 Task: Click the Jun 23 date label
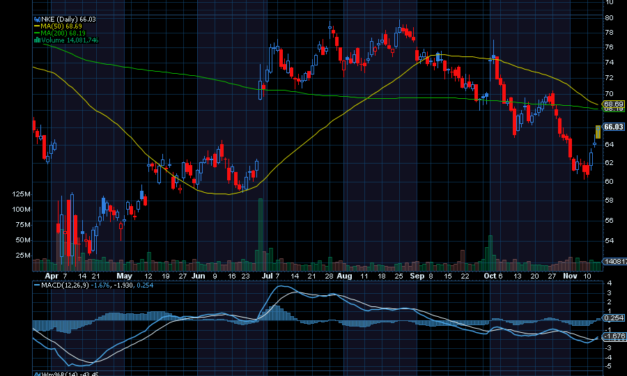(x=246, y=276)
